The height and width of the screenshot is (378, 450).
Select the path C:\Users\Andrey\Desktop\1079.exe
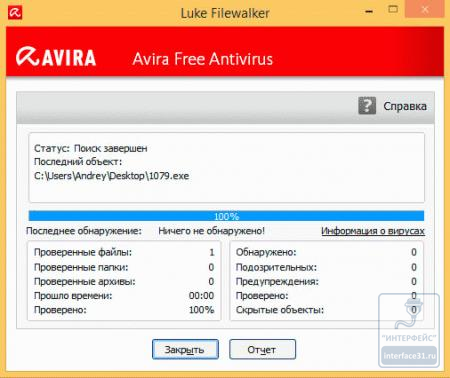coord(112,176)
